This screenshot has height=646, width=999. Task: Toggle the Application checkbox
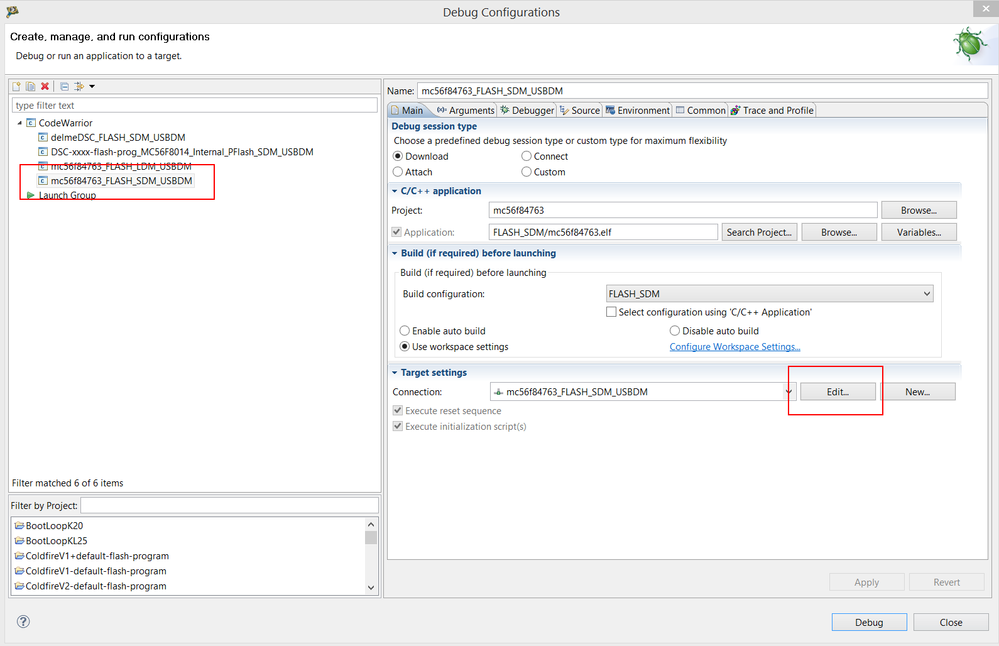tap(397, 232)
